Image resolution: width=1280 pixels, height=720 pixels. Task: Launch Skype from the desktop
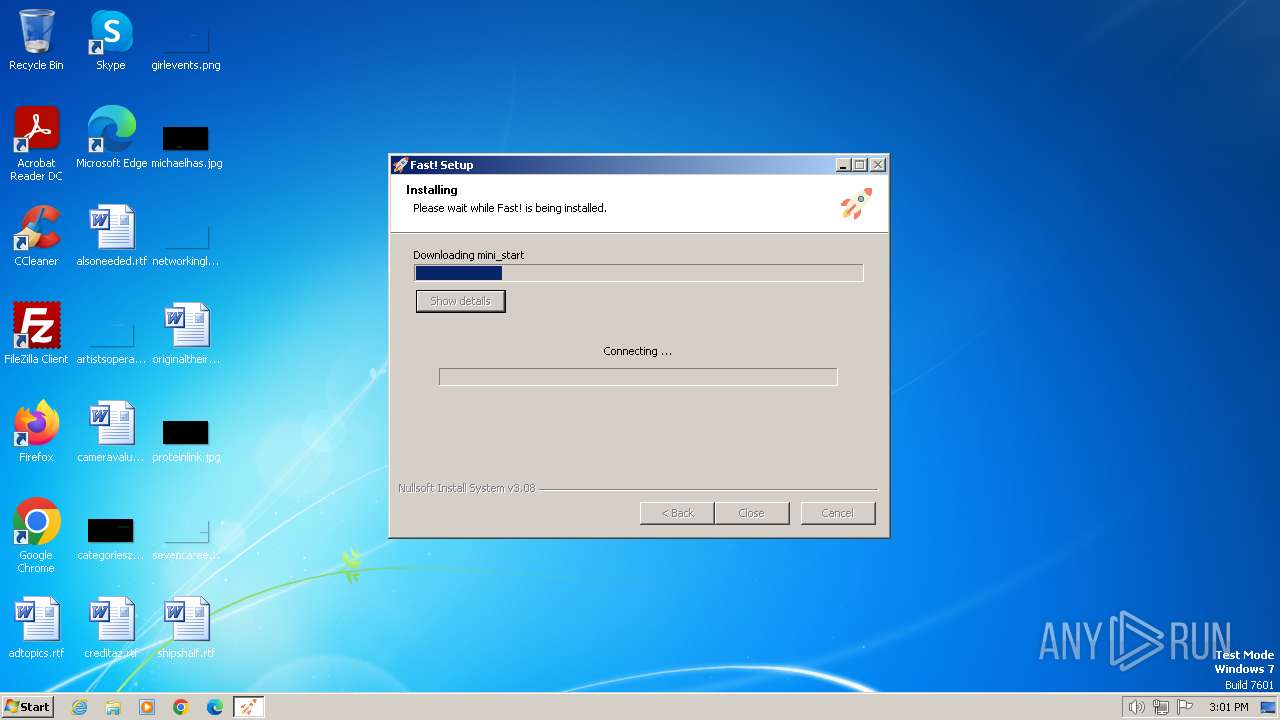coord(110,40)
